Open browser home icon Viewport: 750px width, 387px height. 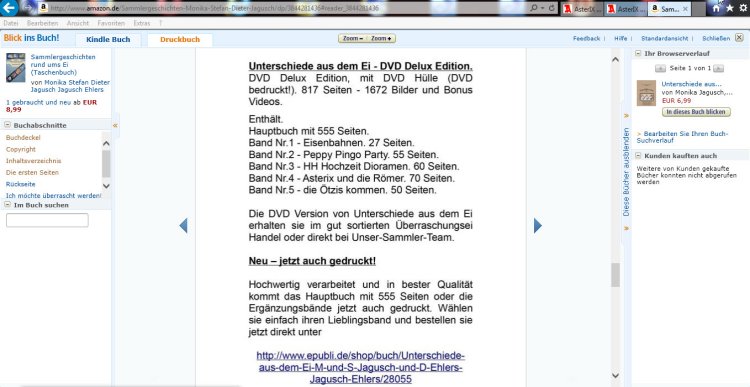pyautogui.click(x=716, y=8)
